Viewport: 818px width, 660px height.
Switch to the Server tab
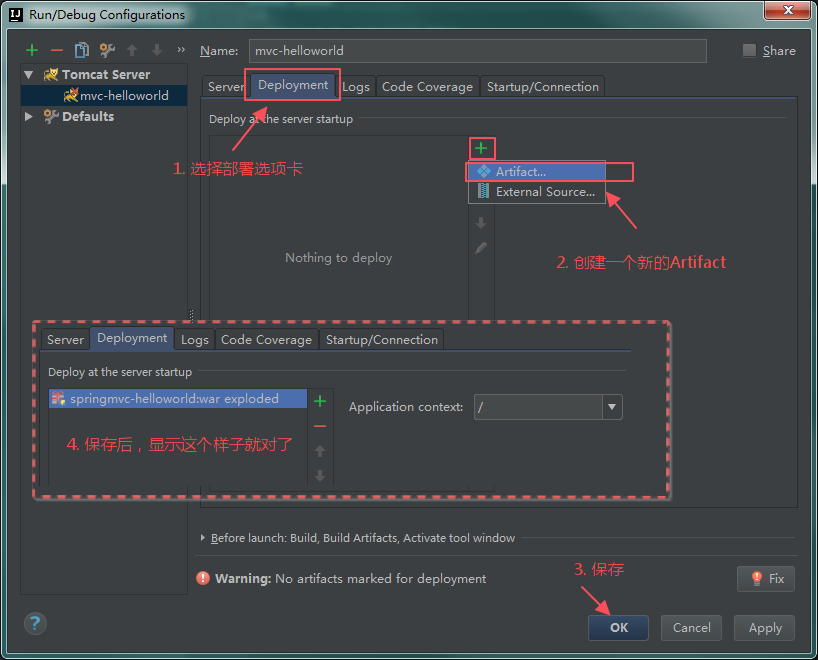(225, 86)
